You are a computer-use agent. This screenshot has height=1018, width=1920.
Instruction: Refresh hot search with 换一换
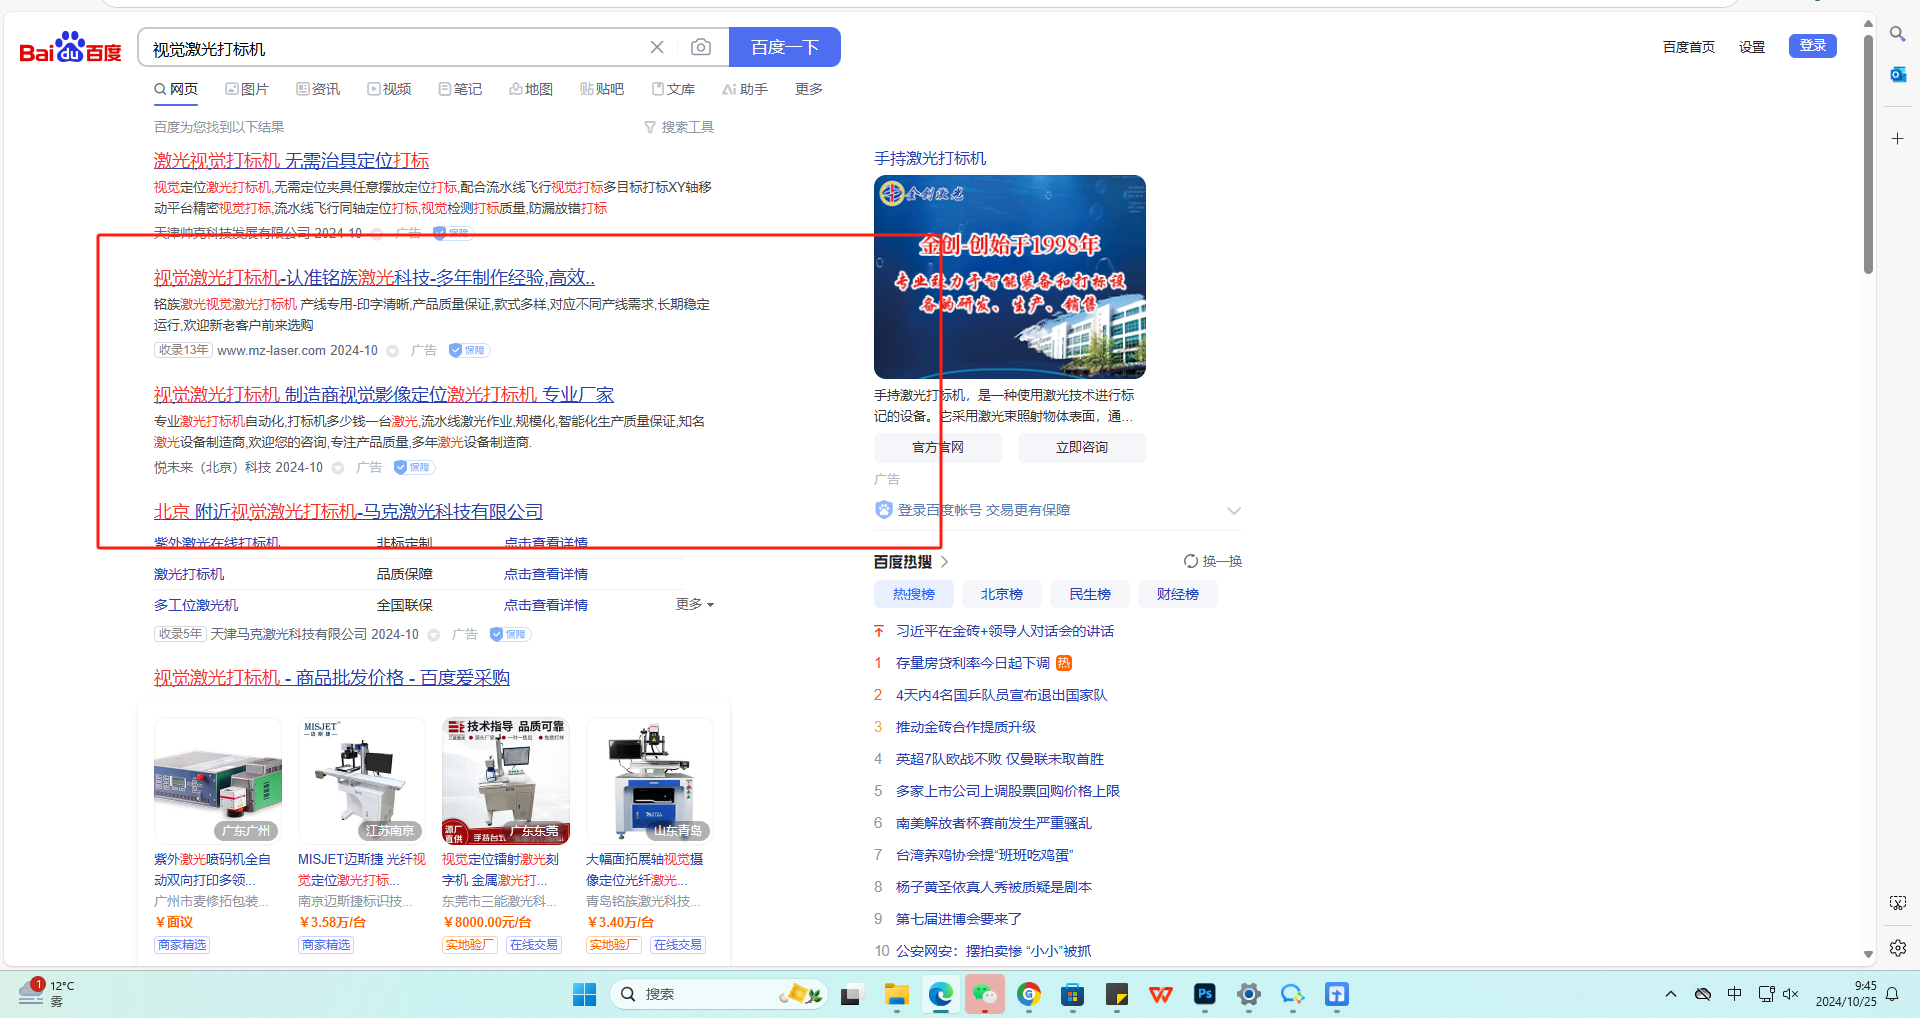click(x=1212, y=561)
